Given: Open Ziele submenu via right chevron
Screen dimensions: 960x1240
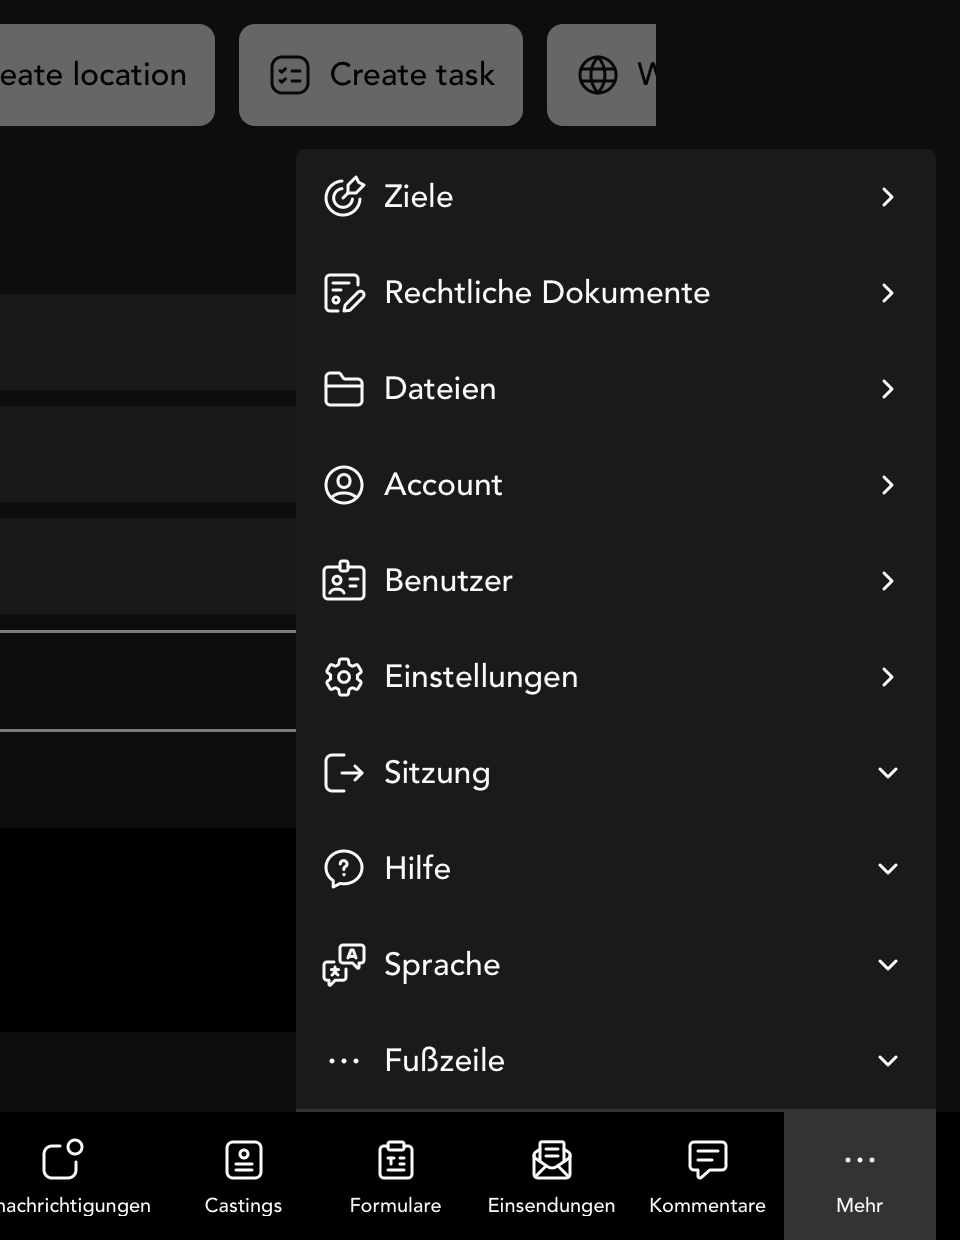Looking at the screenshot, I should click(888, 197).
